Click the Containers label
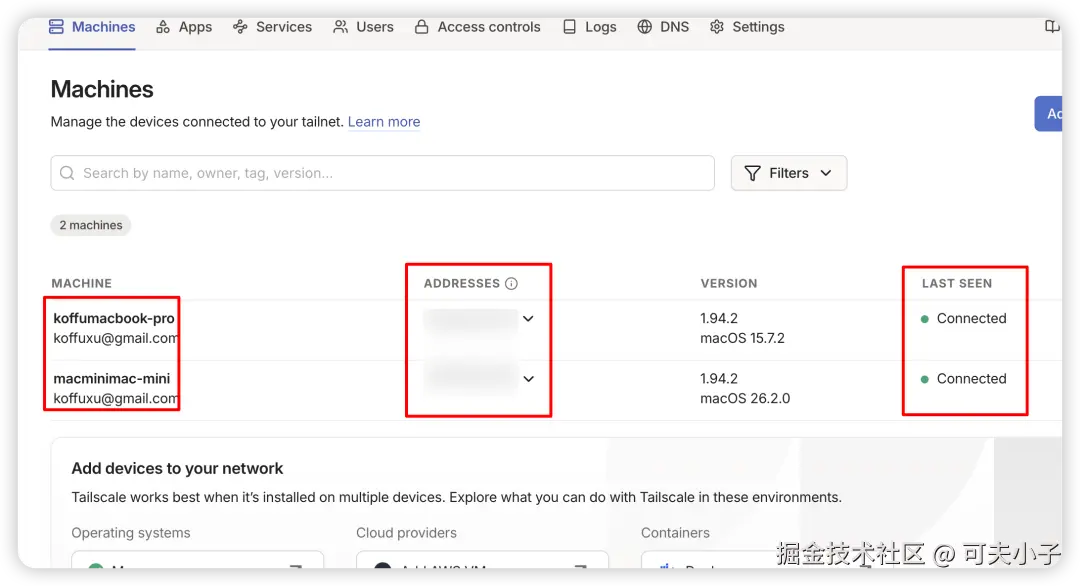 [x=675, y=533]
